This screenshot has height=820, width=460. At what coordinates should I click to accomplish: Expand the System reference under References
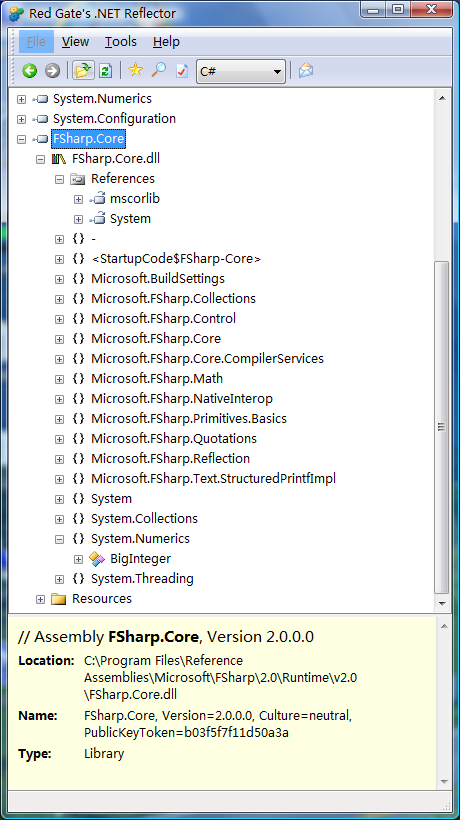click(78, 219)
